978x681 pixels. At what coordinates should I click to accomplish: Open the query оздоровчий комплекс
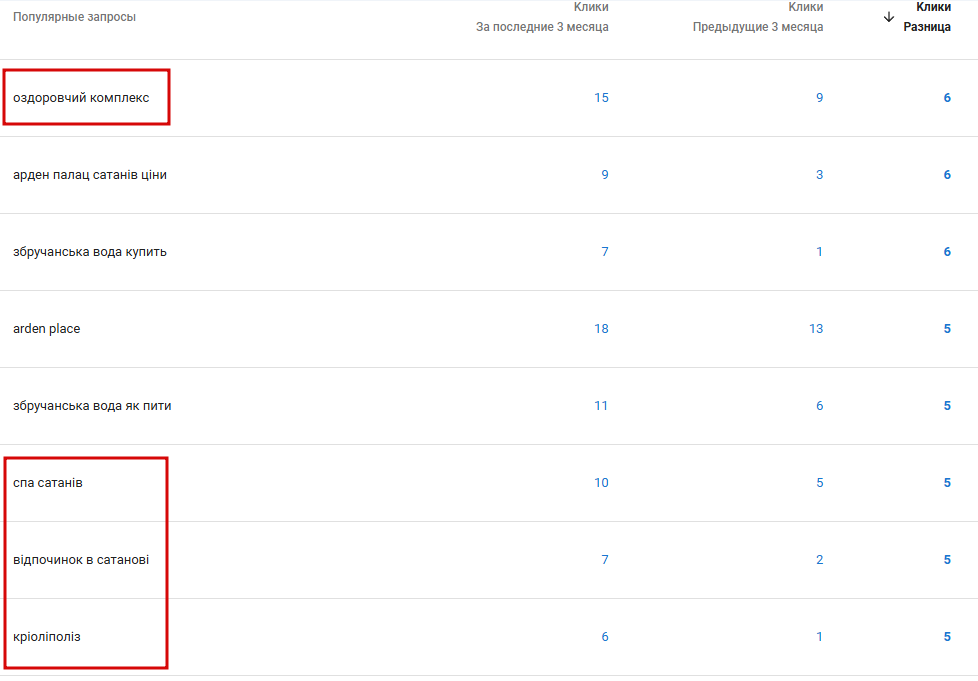pyautogui.click(x=81, y=98)
